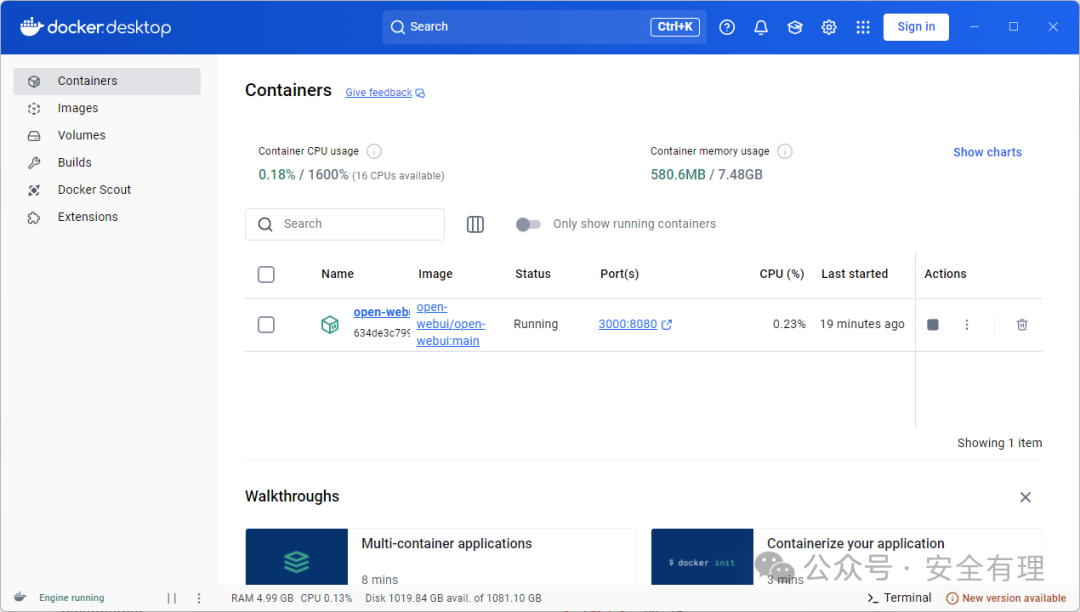Screen dimensions: 1080x612
Task: Sort by the Status column header
Action: pos(533,274)
